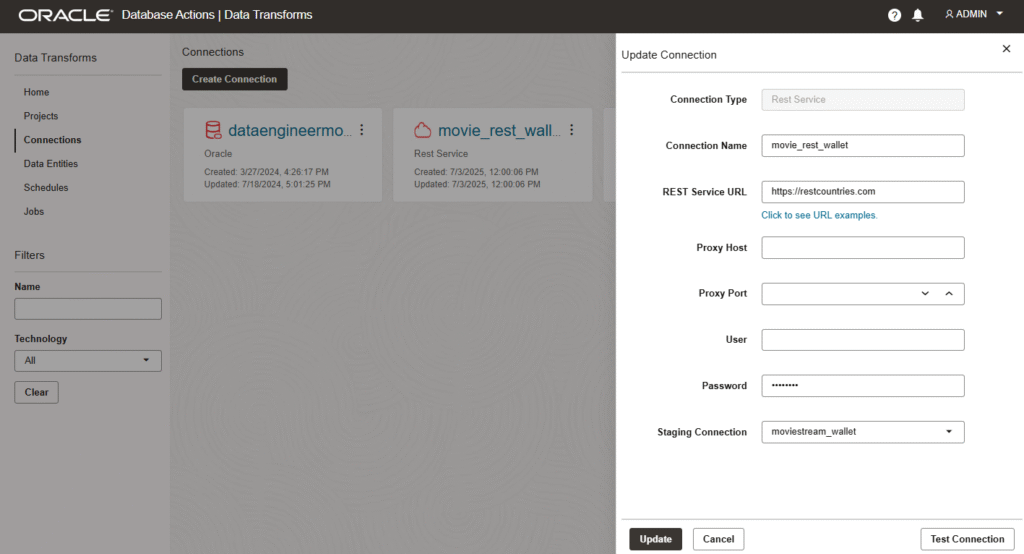Click 'Click to see URL examples' link
Screen dimensions: 1024x554
tap(819, 215)
